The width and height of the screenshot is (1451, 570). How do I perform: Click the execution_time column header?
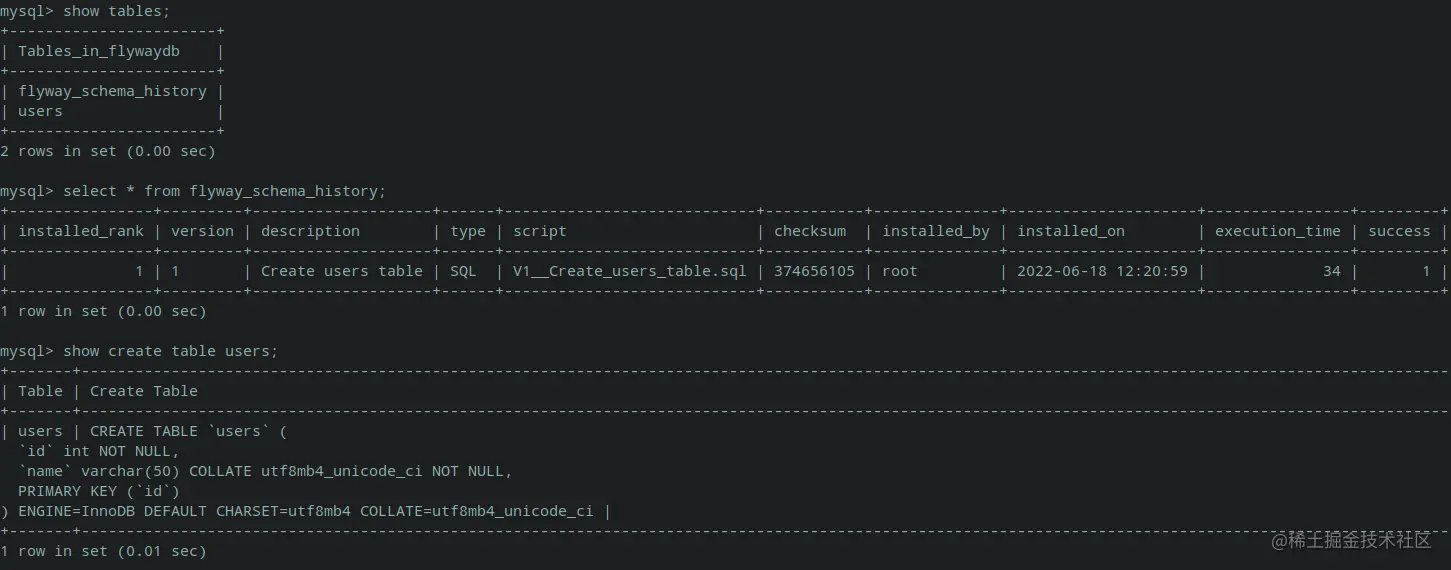(x=1278, y=231)
